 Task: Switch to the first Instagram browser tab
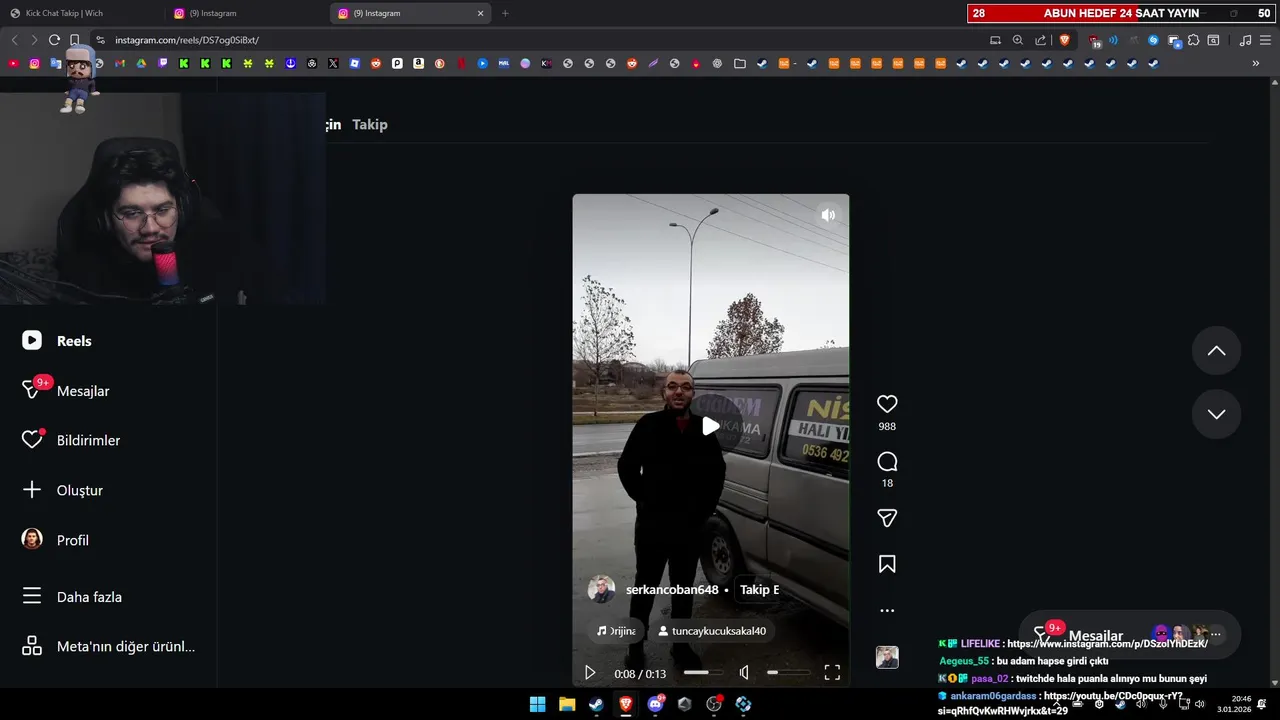(x=247, y=13)
